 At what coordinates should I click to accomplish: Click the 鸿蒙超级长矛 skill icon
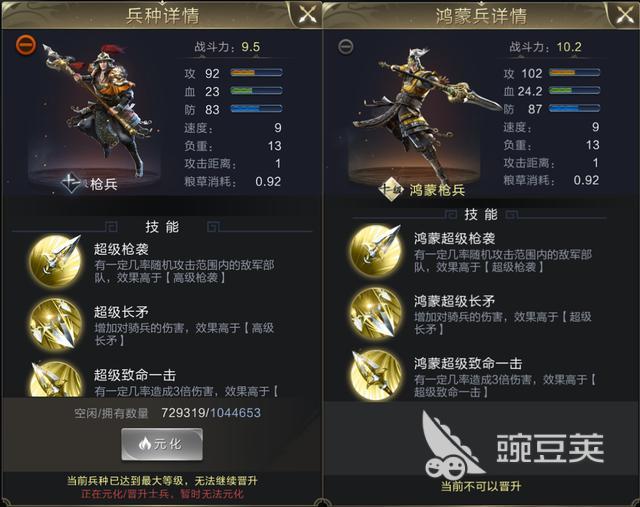tap(376, 314)
